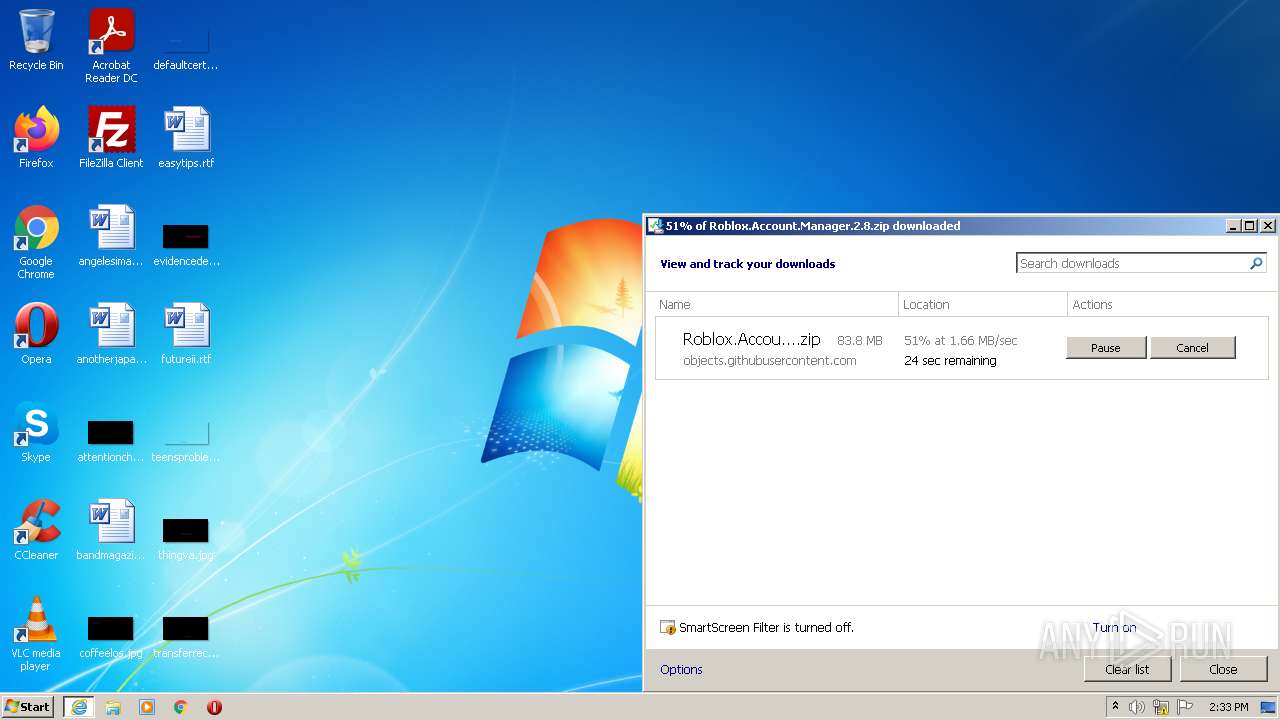Click the Show desktop button
Viewport: 1280px width, 720px height.
click(x=1268, y=707)
